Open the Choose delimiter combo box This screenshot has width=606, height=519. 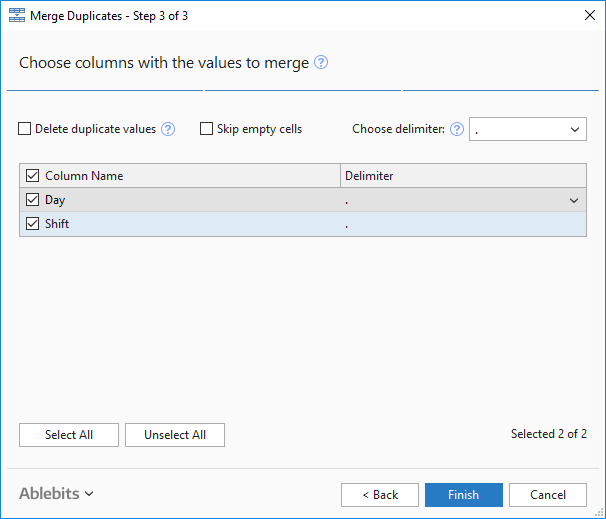pyautogui.click(x=528, y=129)
